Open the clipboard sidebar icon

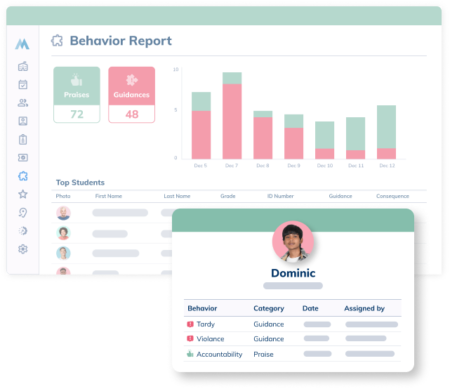(23, 139)
